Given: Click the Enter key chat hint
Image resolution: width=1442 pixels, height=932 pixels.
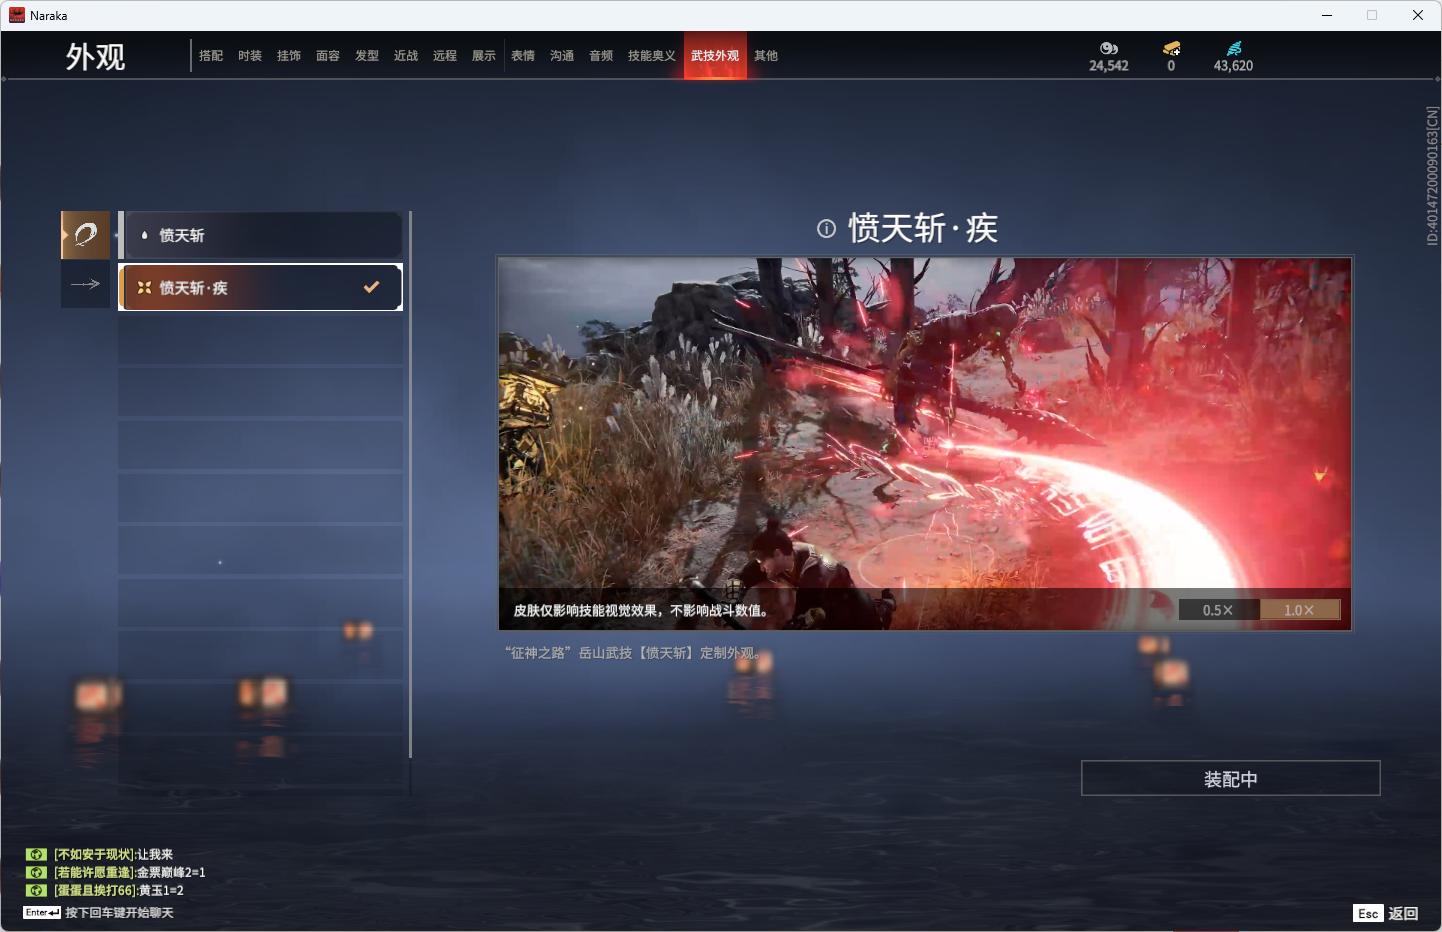Looking at the screenshot, I should 98,912.
